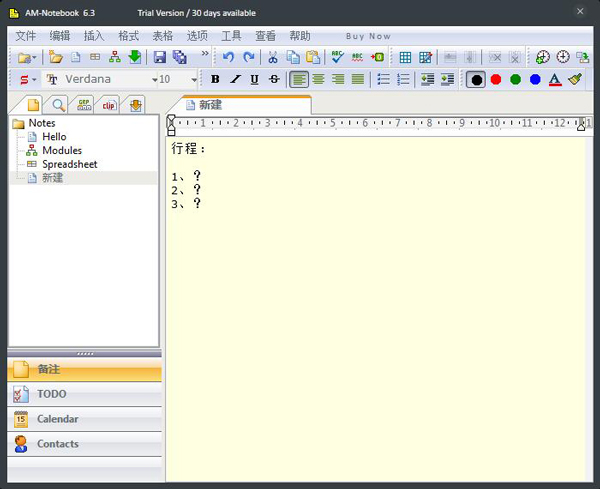Toggle bold formatting
Screen dimensions: 600x489
click(x=215, y=79)
